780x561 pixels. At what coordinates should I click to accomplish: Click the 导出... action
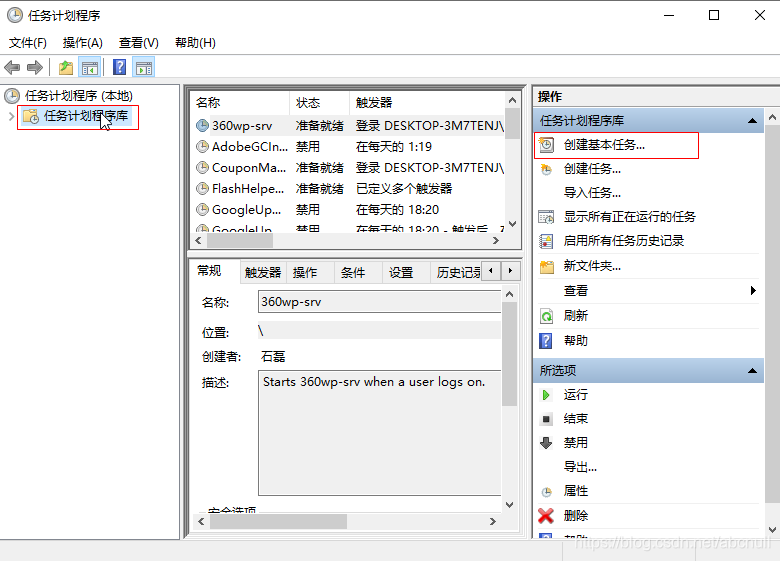pyautogui.click(x=580, y=467)
